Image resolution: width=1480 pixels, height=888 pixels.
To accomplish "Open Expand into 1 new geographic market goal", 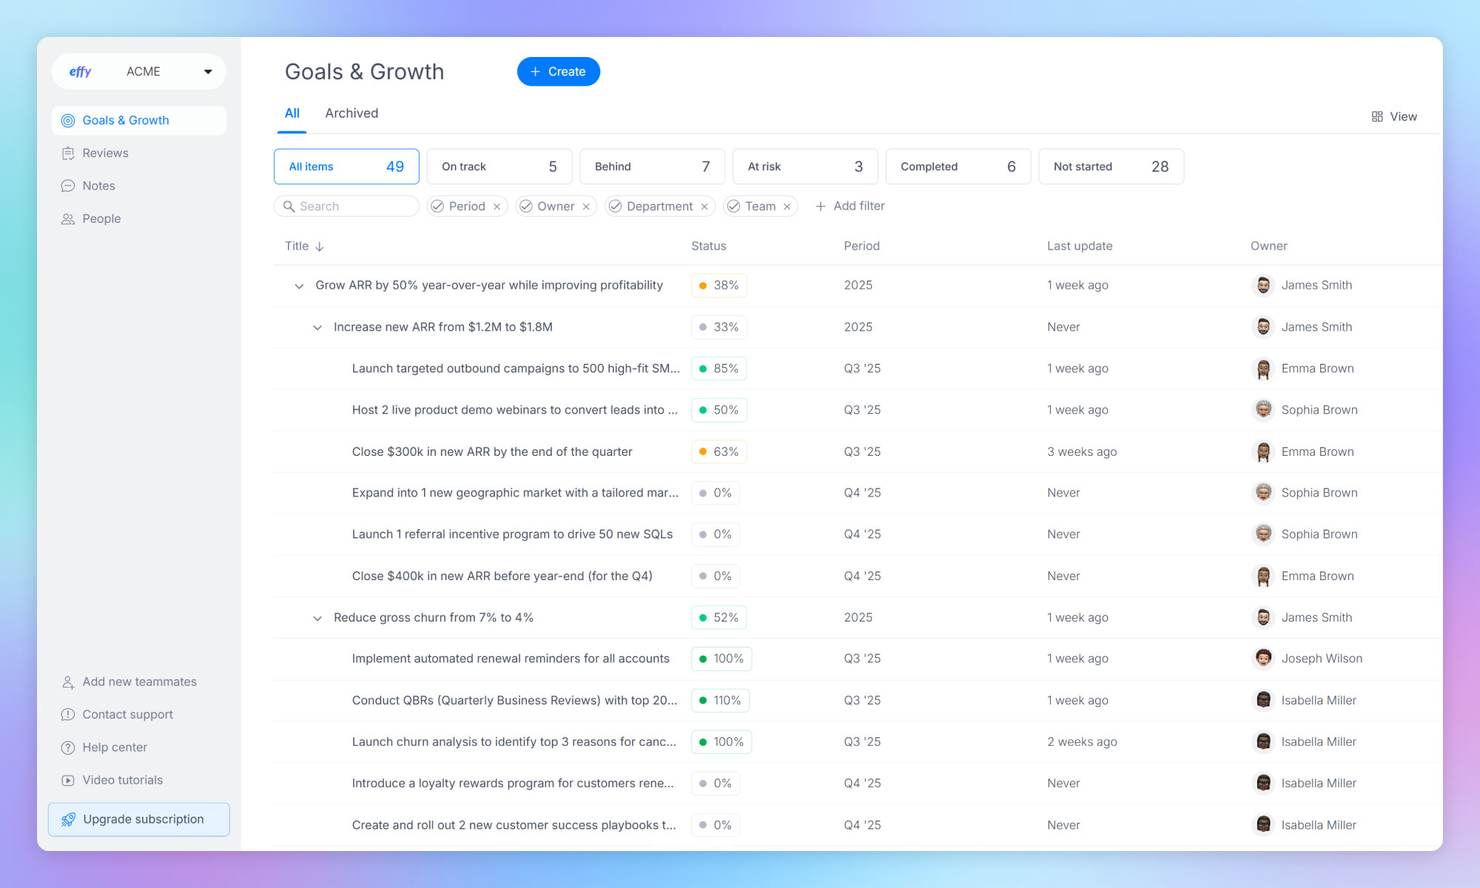I will pos(515,493).
